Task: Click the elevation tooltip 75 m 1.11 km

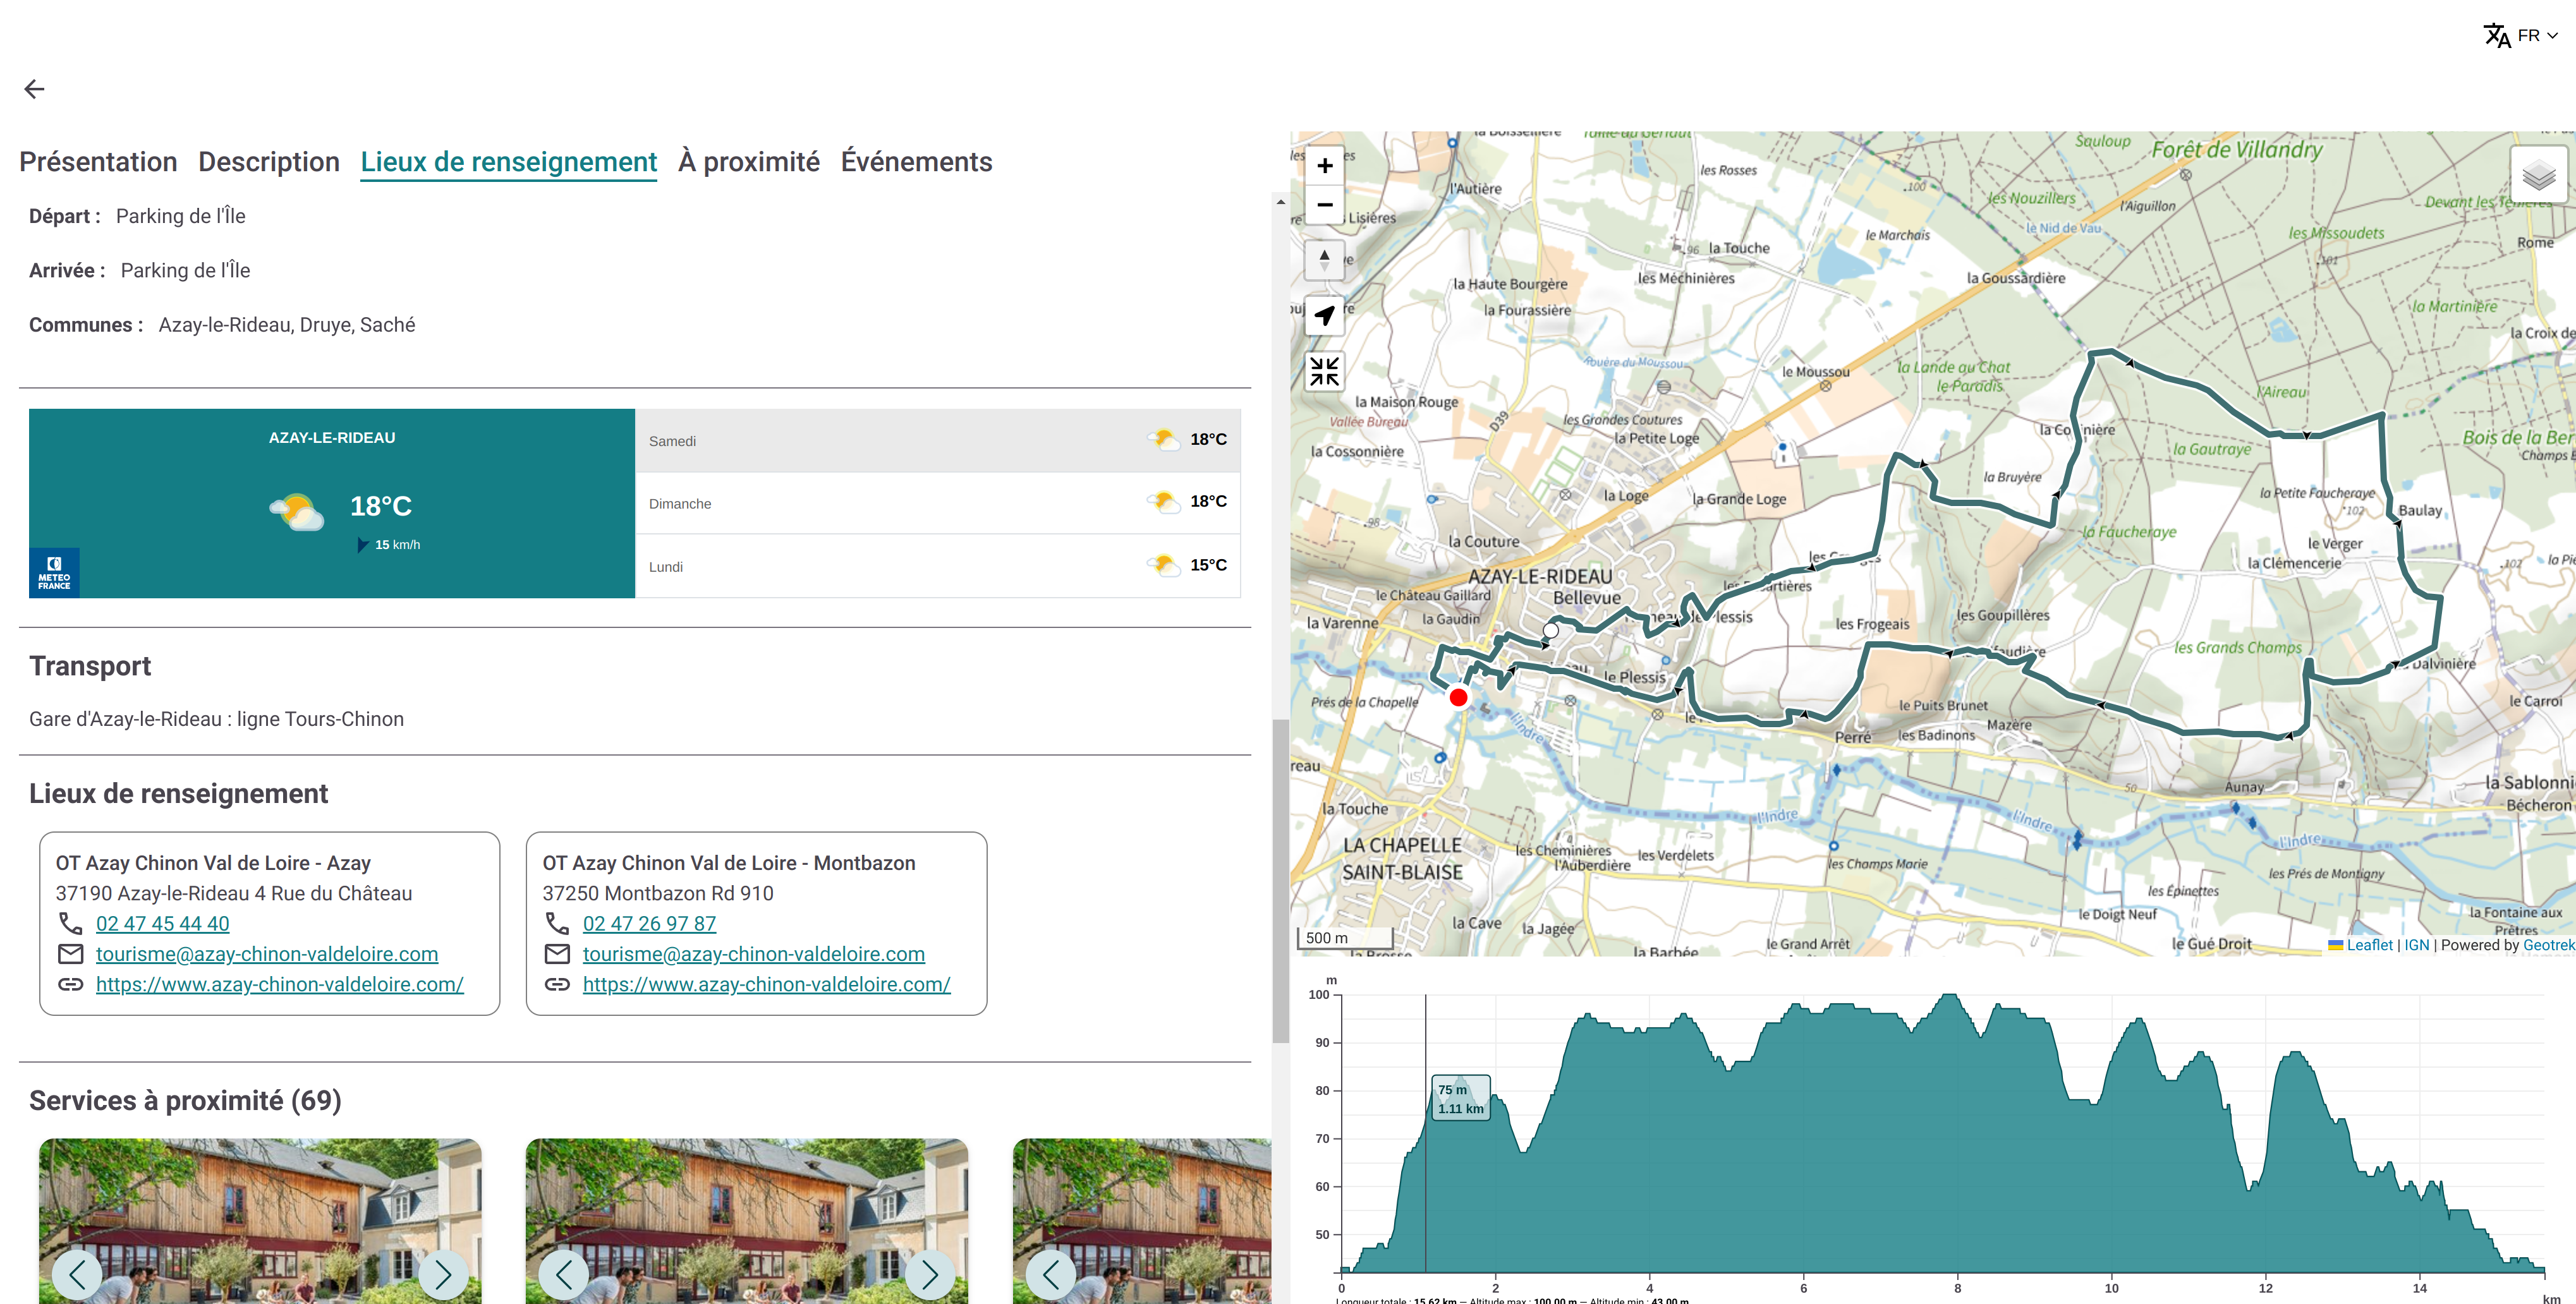Action: pyautogui.click(x=1461, y=1098)
